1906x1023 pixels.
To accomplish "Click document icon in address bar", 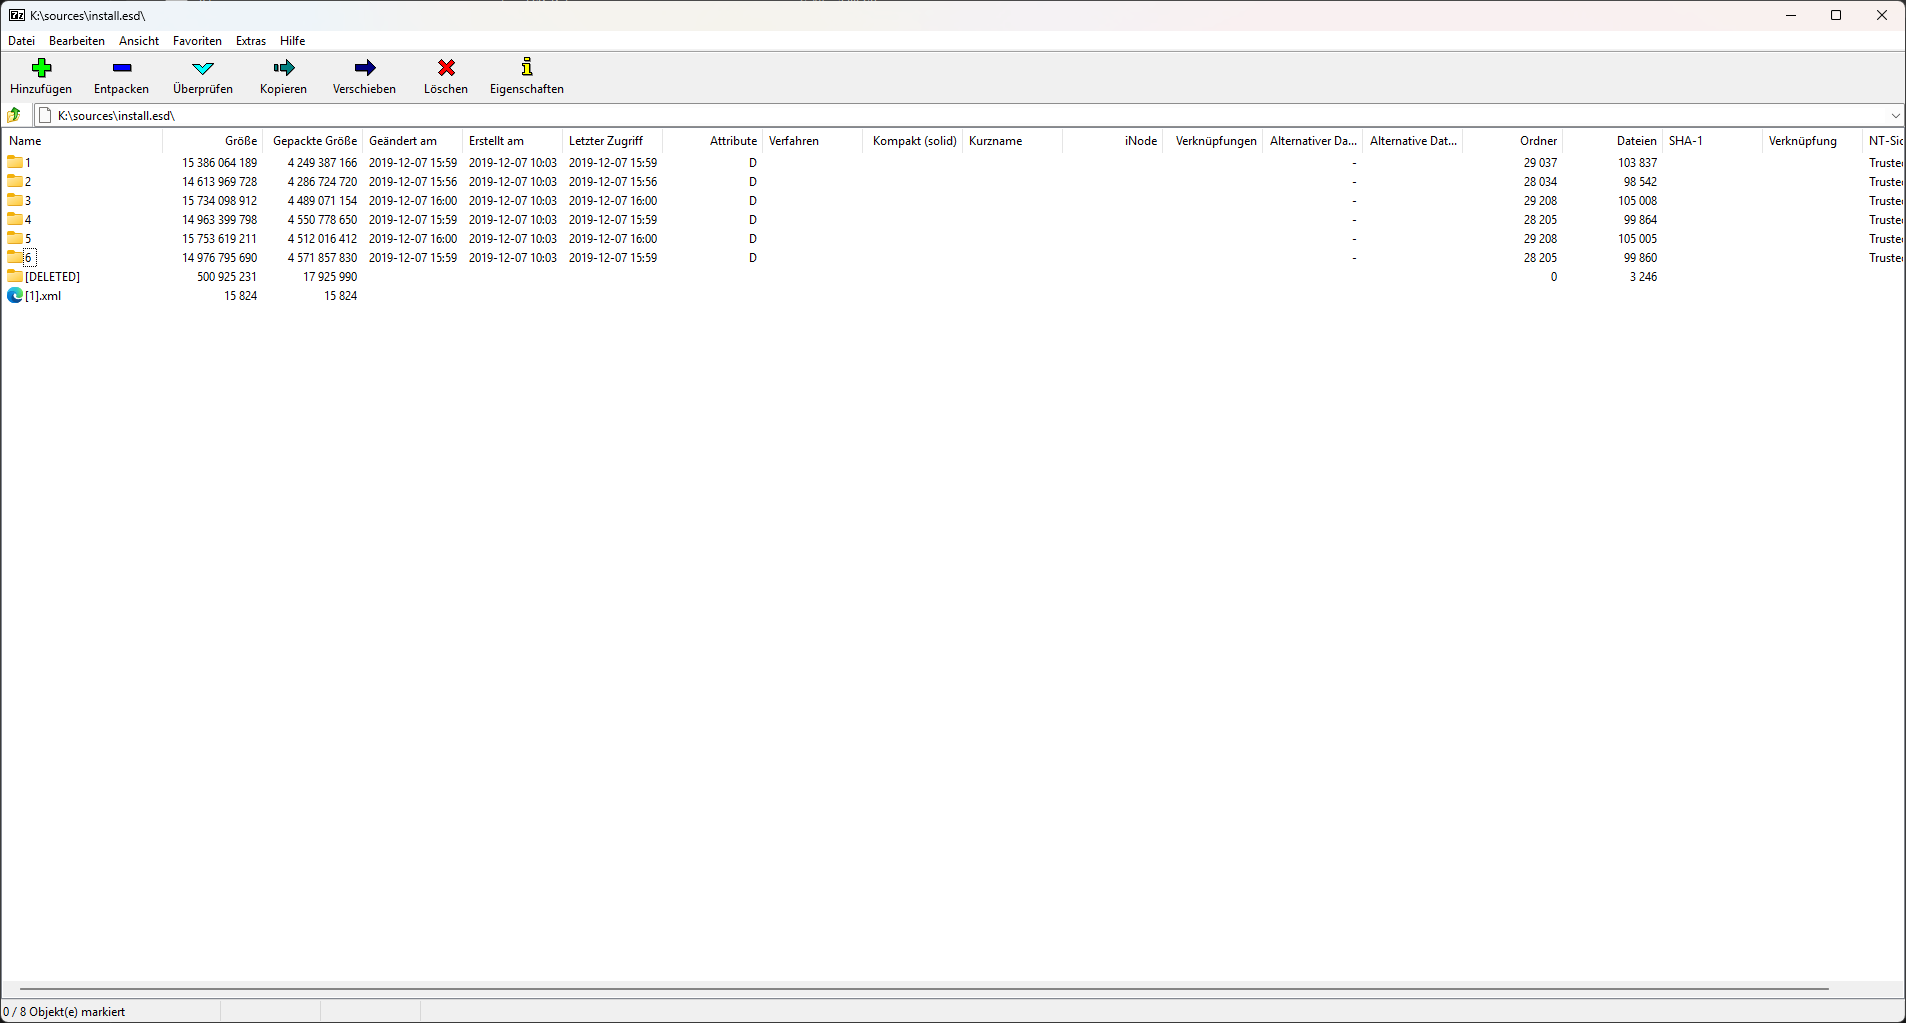I will tap(45, 115).
